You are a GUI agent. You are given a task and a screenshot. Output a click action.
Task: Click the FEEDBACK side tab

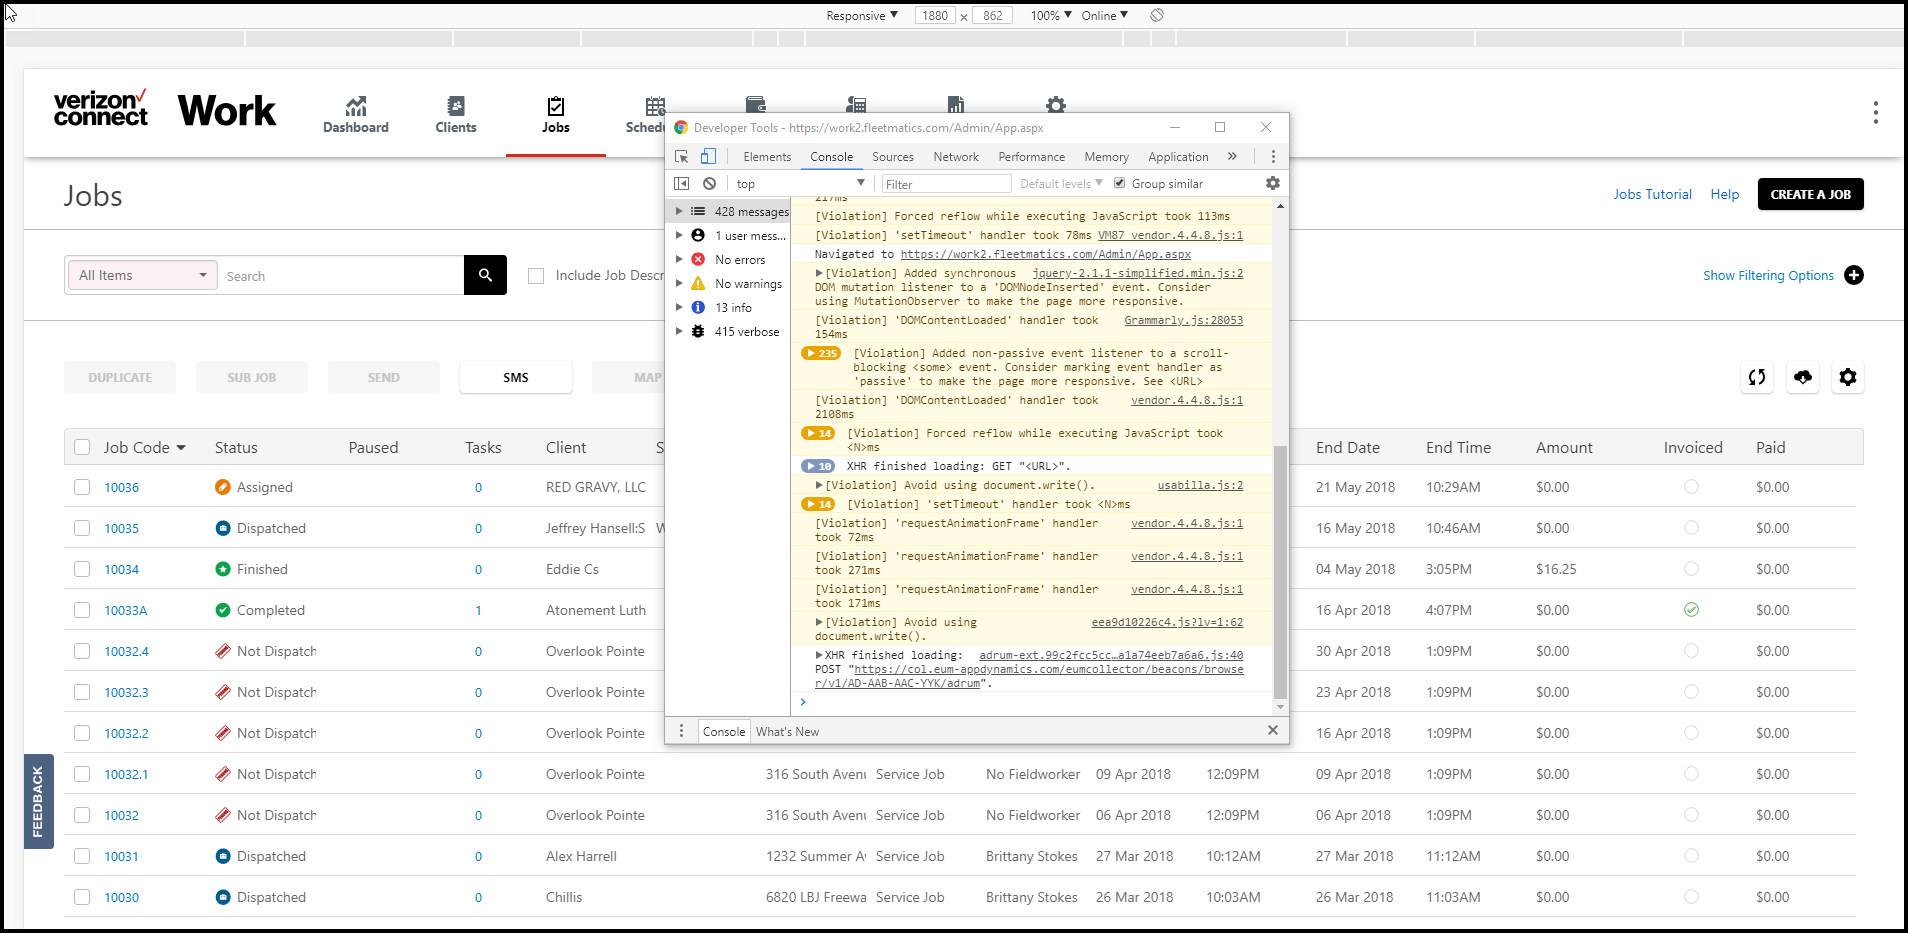pos(38,801)
